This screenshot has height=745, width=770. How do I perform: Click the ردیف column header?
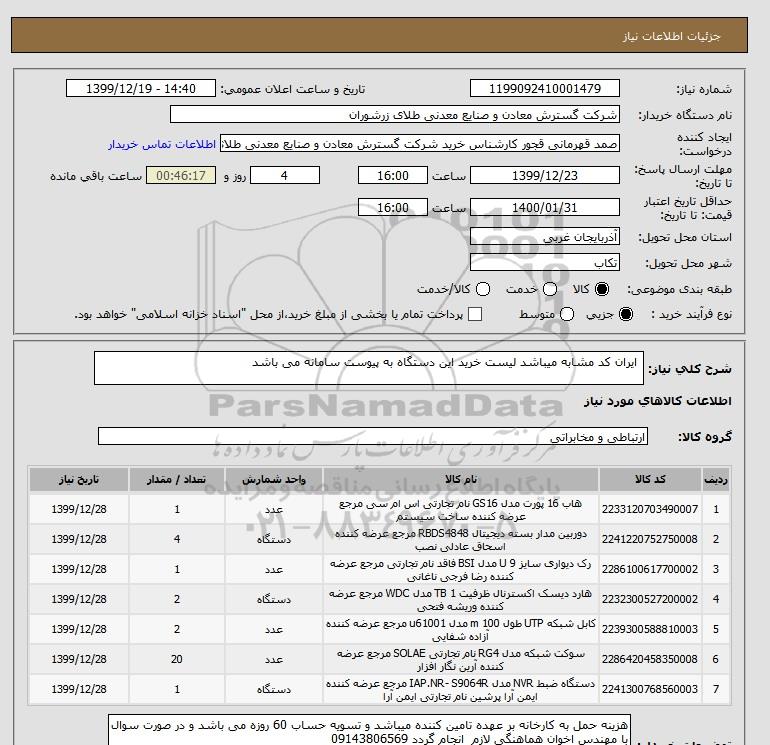(715, 479)
